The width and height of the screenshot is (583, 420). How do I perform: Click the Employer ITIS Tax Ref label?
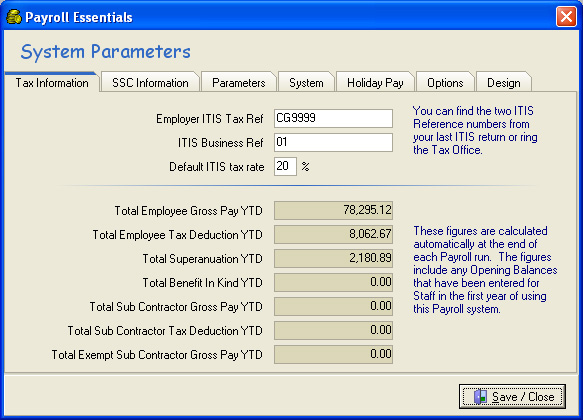pyautogui.click(x=209, y=119)
